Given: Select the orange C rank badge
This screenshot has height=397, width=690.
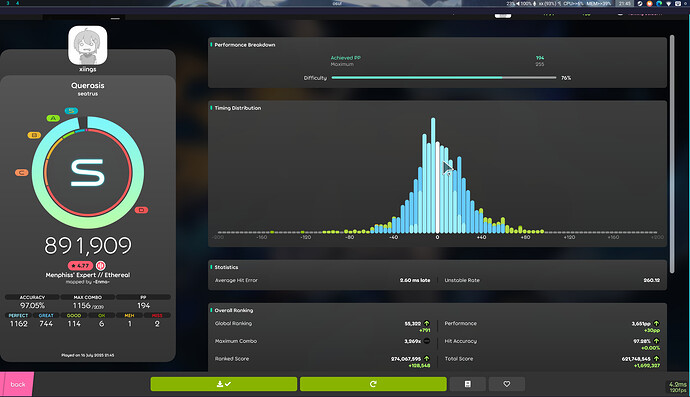Looking at the screenshot, I should [22, 173].
